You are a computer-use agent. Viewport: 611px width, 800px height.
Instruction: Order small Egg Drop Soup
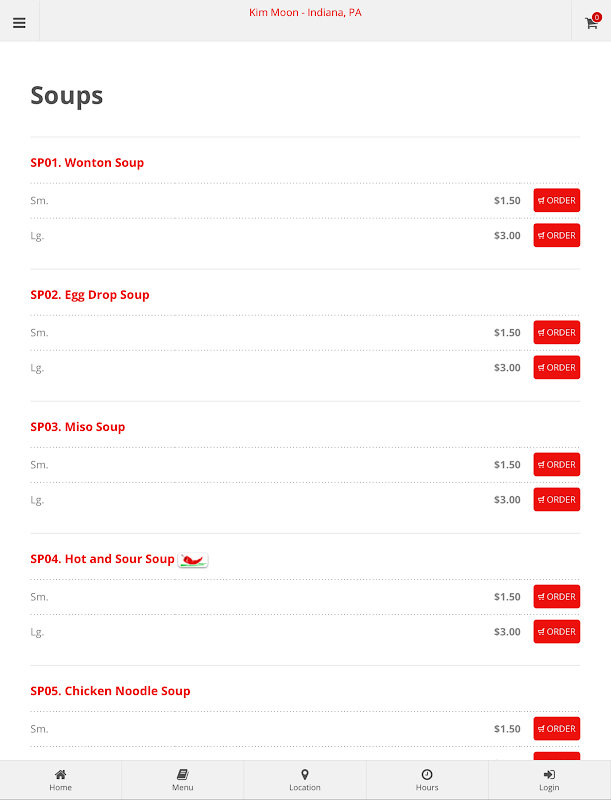click(556, 333)
